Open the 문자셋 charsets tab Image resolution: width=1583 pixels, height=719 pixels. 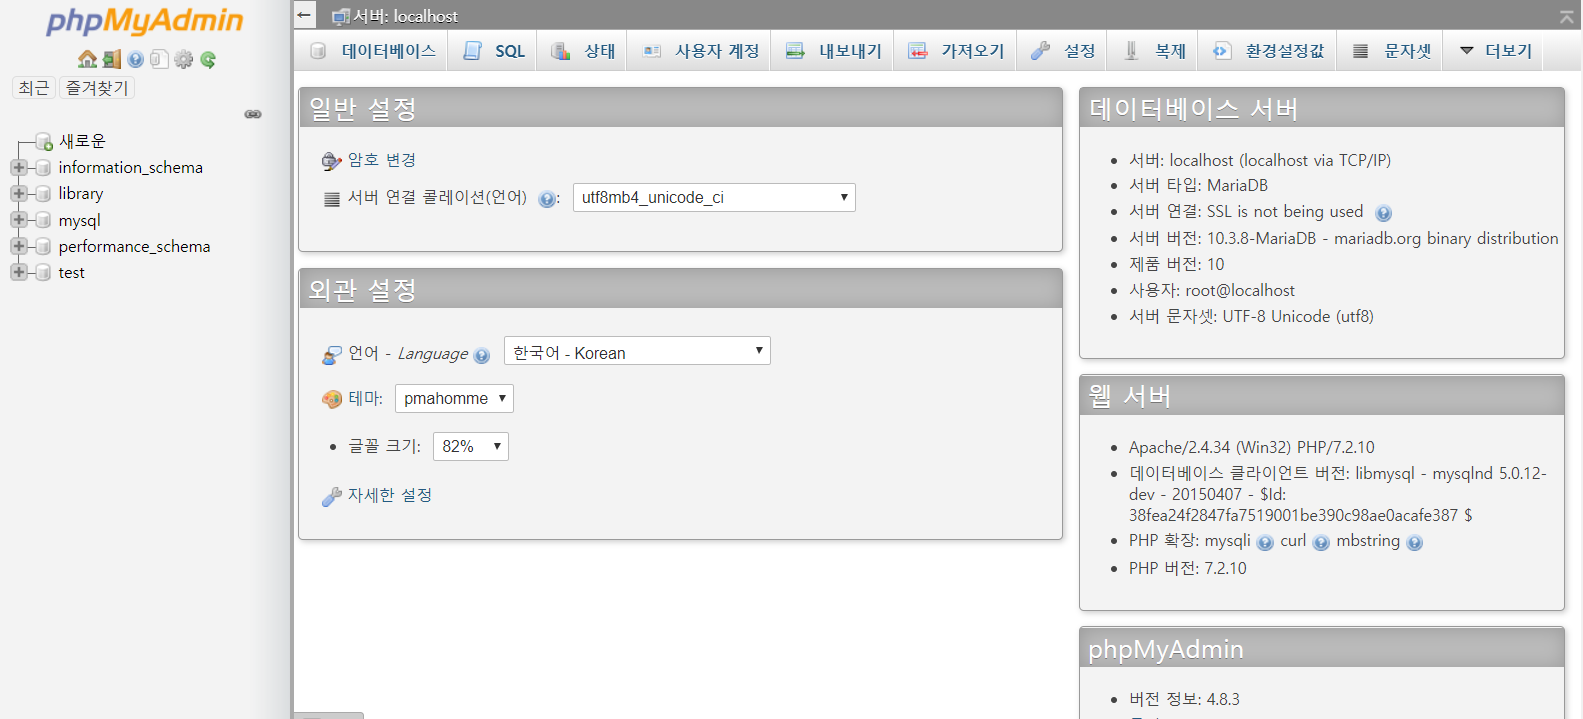1392,51
